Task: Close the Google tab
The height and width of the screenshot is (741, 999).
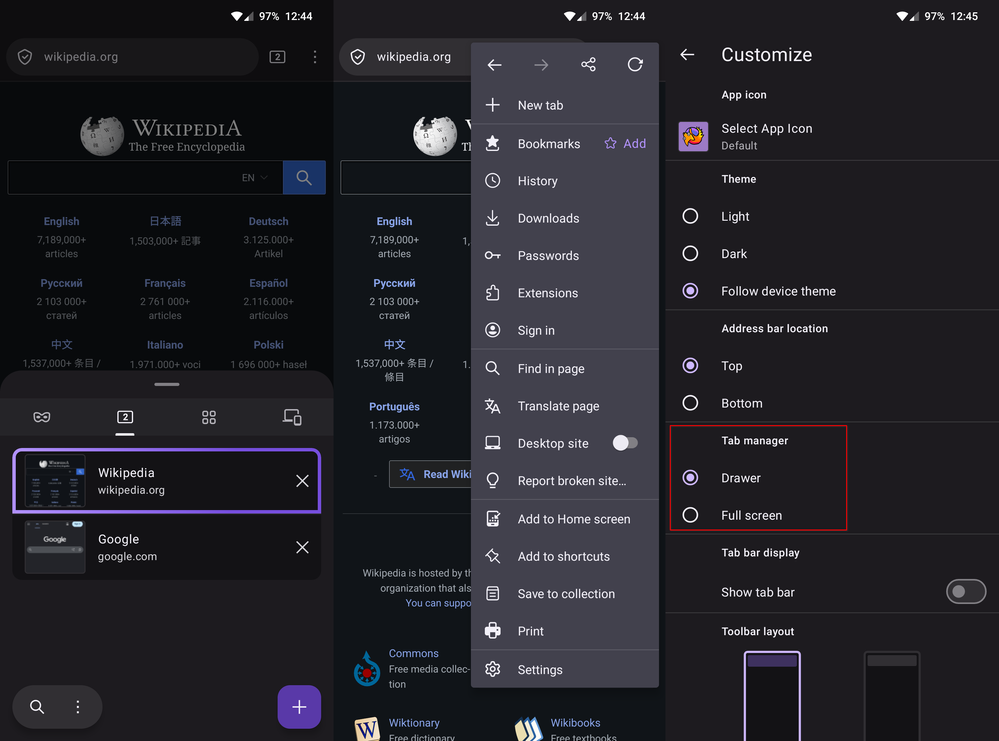Action: [x=302, y=547]
